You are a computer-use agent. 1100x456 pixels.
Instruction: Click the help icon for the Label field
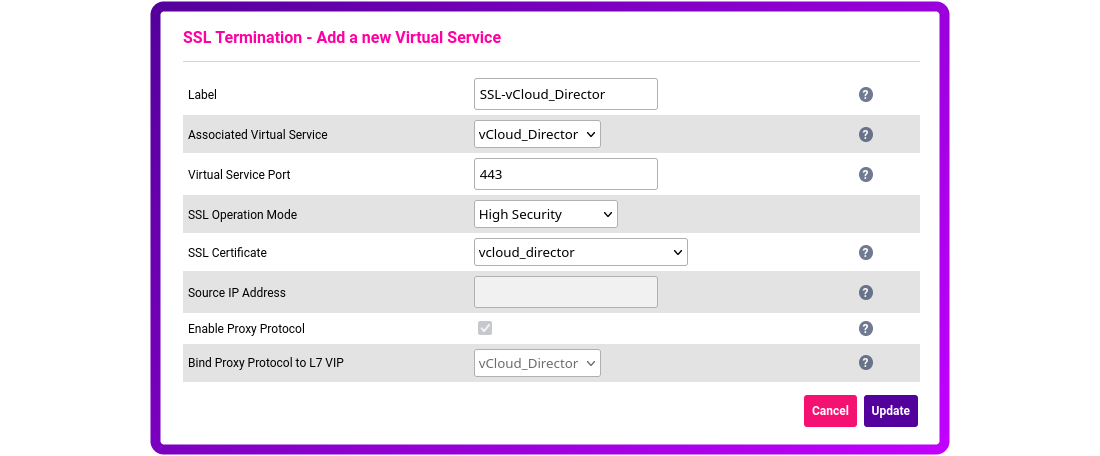click(x=866, y=95)
